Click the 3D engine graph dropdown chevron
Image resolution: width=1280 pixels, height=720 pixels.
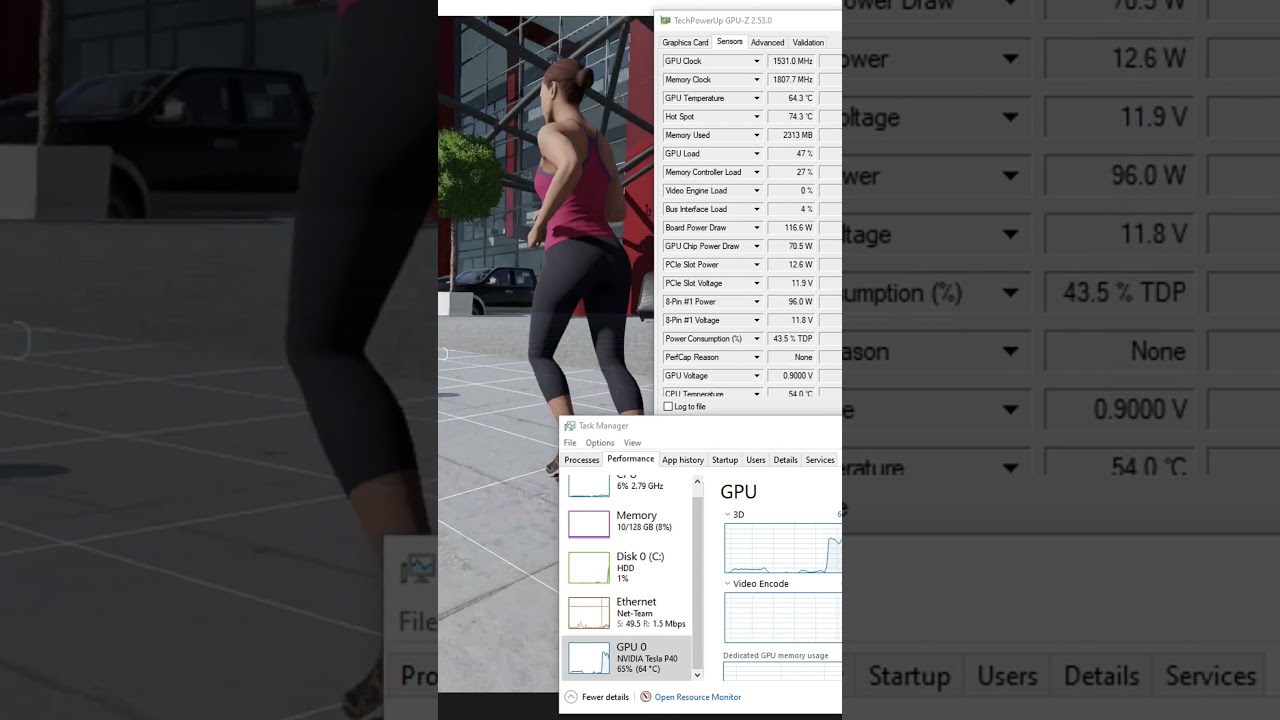tap(728, 515)
